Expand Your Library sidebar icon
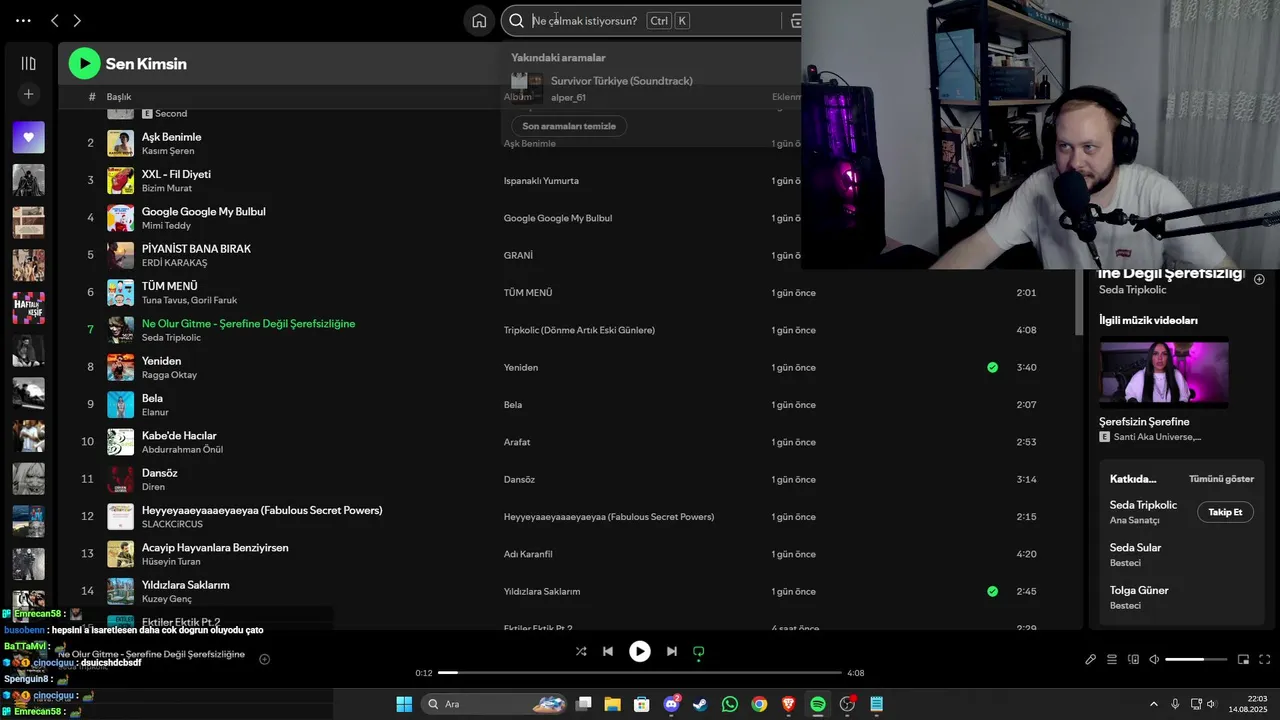 coord(28,63)
